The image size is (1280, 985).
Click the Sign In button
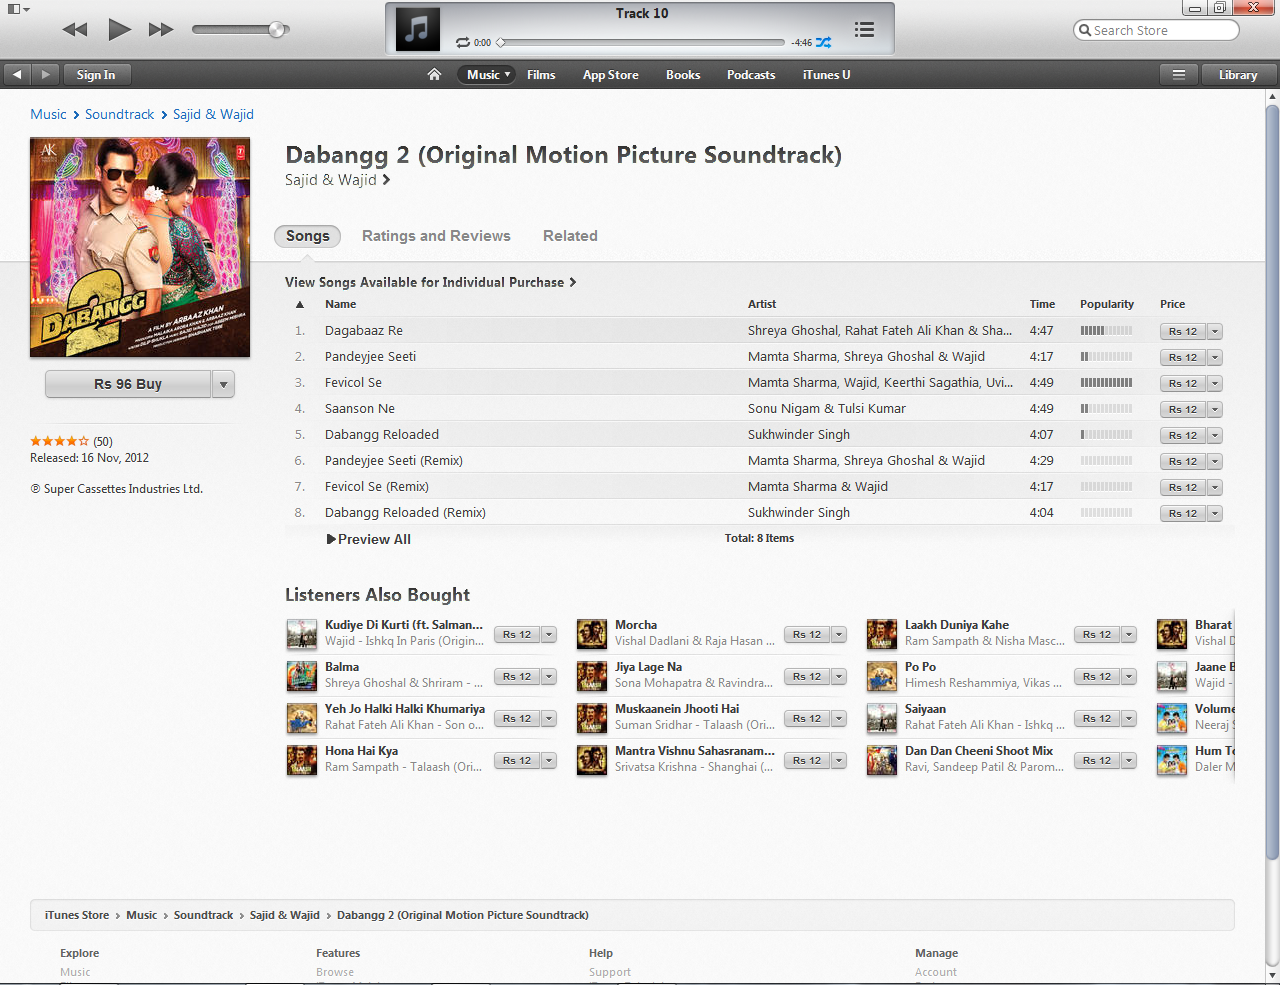tap(96, 75)
